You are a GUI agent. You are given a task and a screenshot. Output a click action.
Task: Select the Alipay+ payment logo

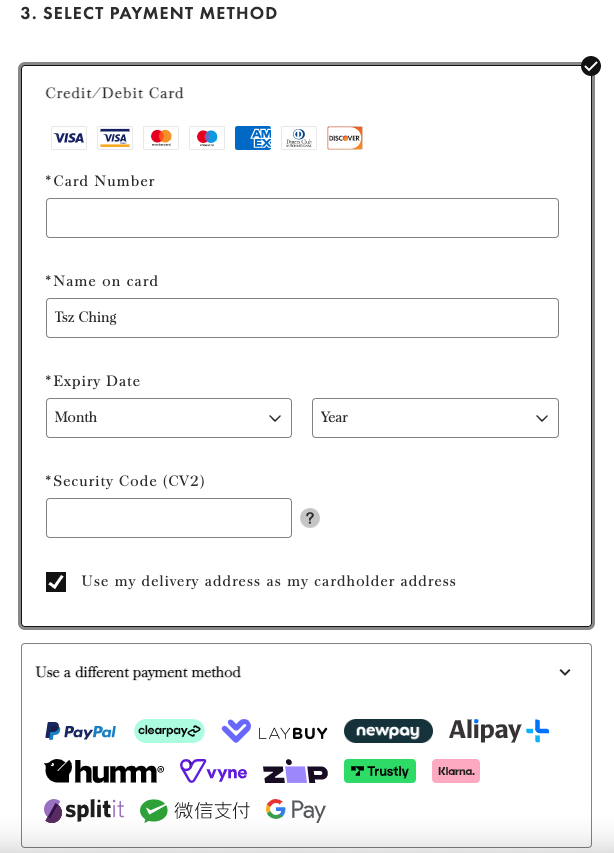pos(499,731)
